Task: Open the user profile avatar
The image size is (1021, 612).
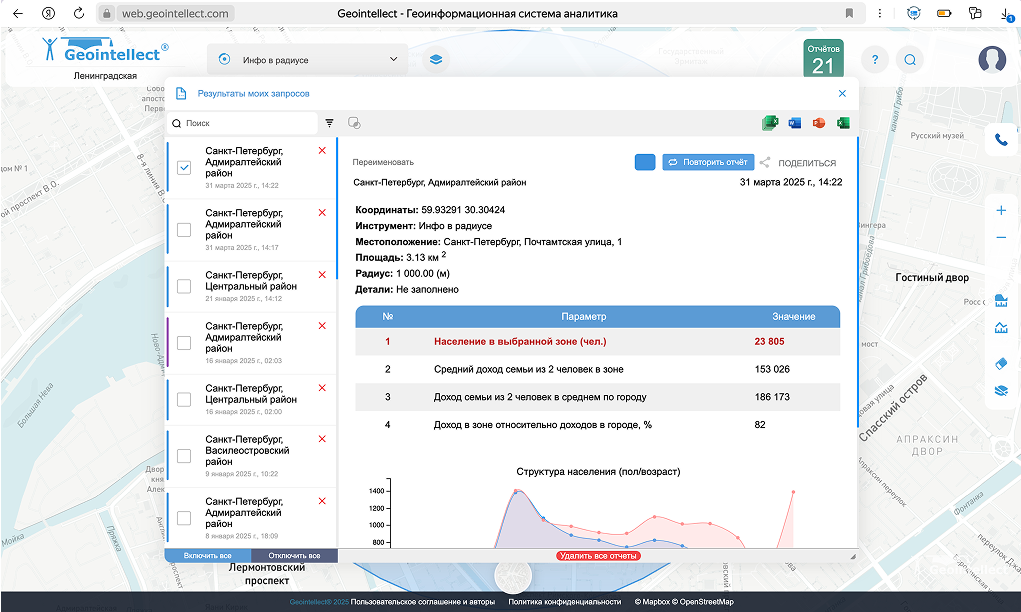Action: 992,60
